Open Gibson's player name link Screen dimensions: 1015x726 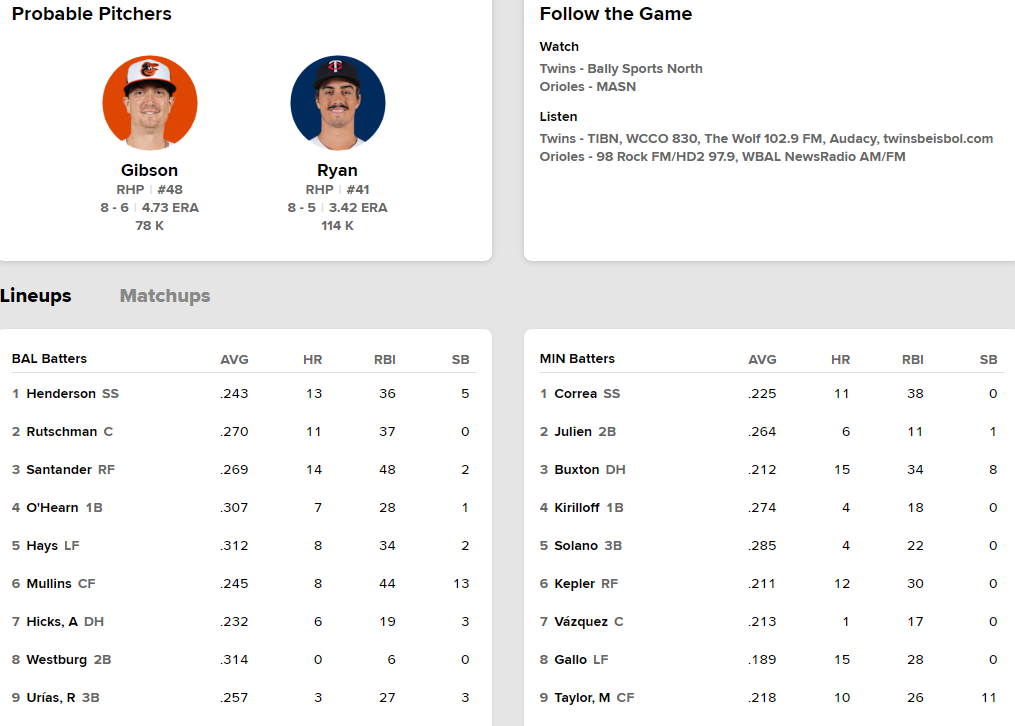pyautogui.click(x=150, y=170)
